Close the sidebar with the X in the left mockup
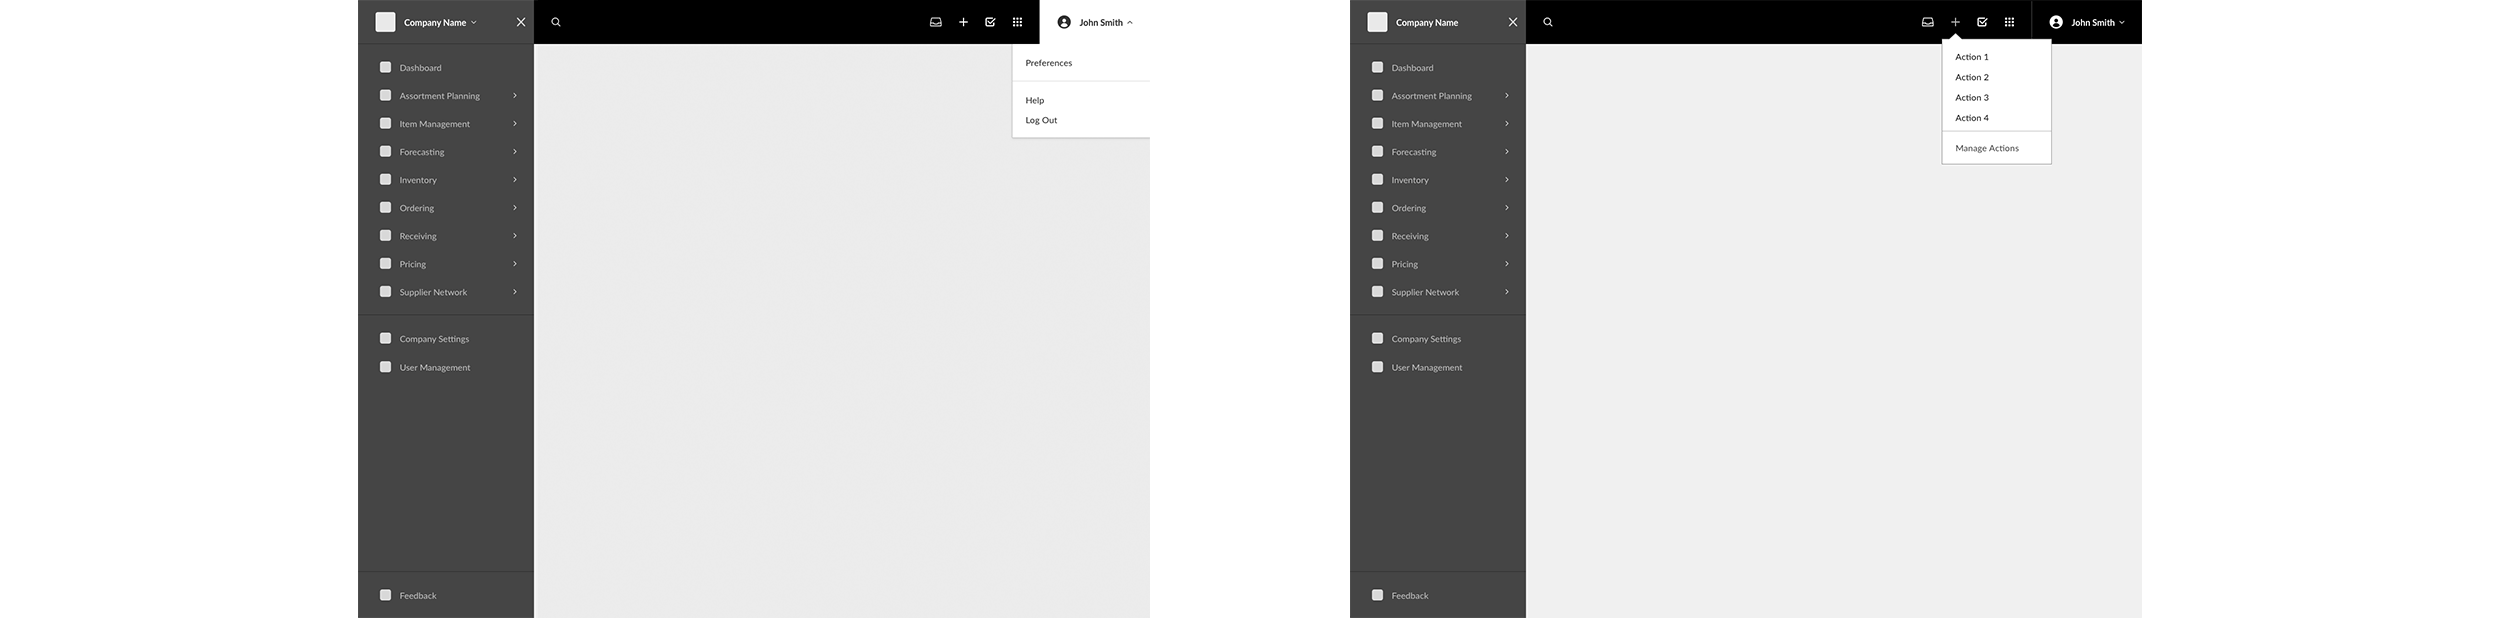2500x618 pixels. click(x=521, y=22)
